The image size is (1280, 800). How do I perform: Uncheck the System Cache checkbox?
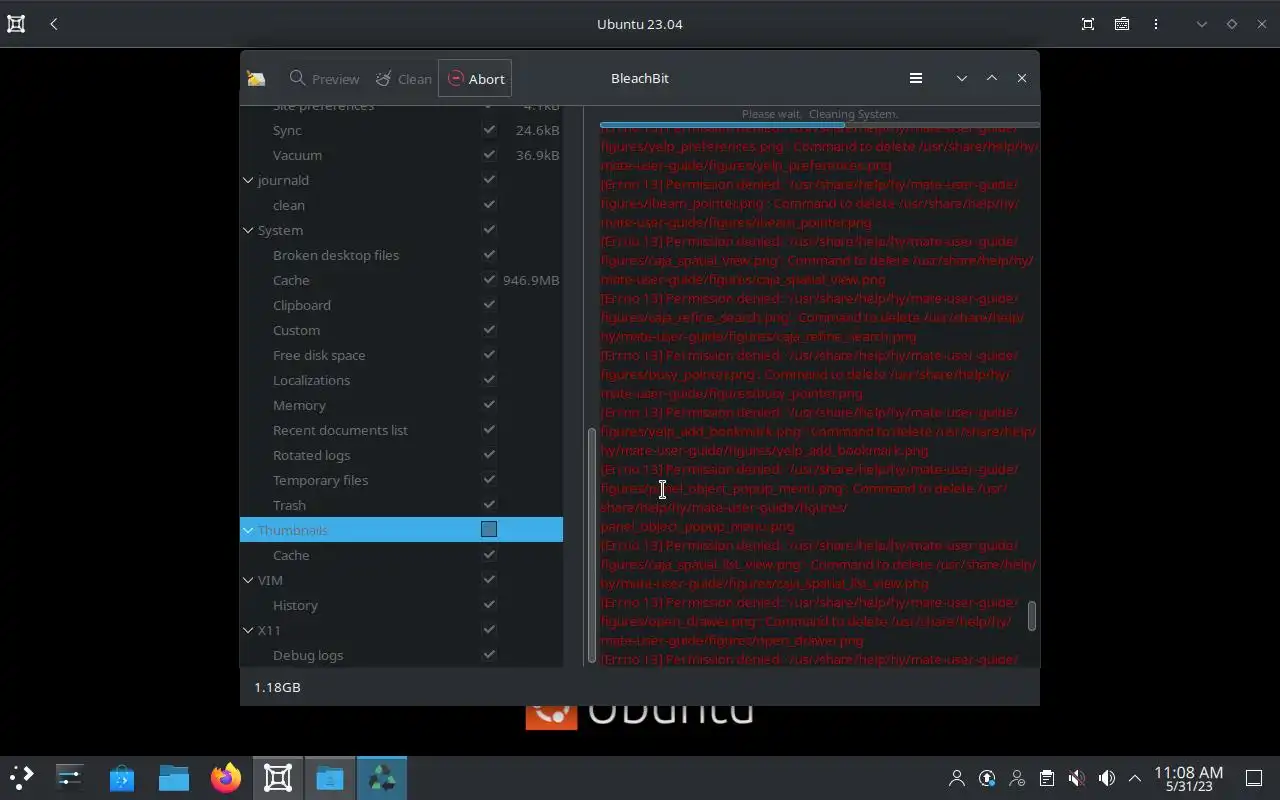click(x=489, y=280)
